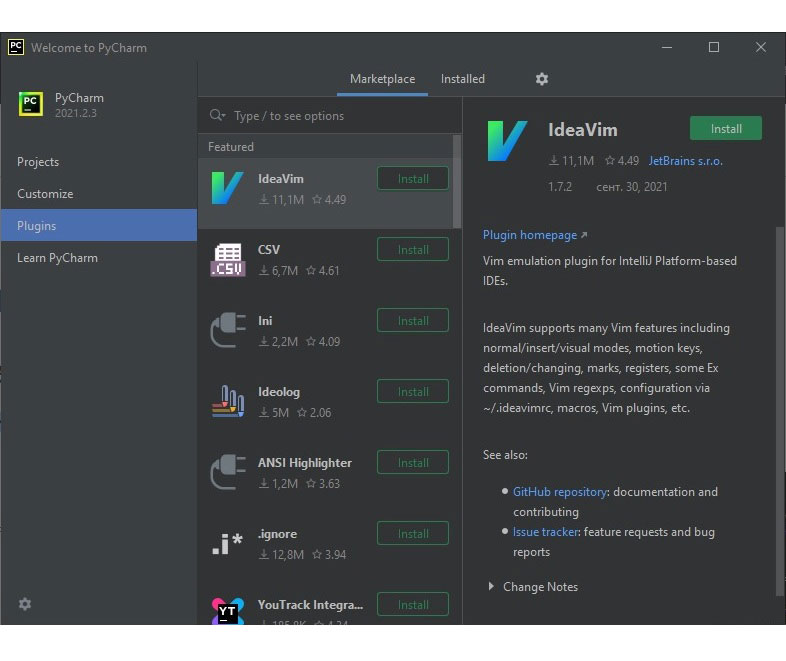Click the Featured section header

(x=231, y=147)
